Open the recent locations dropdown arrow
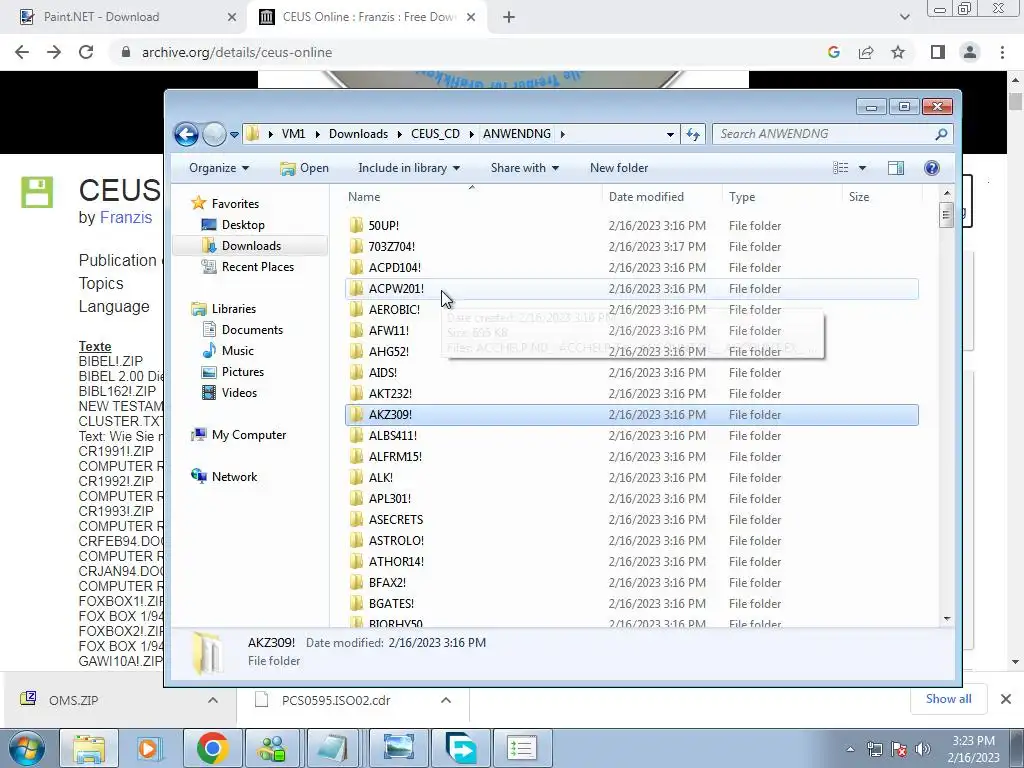This screenshot has height=768, width=1024. click(x=234, y=135)
